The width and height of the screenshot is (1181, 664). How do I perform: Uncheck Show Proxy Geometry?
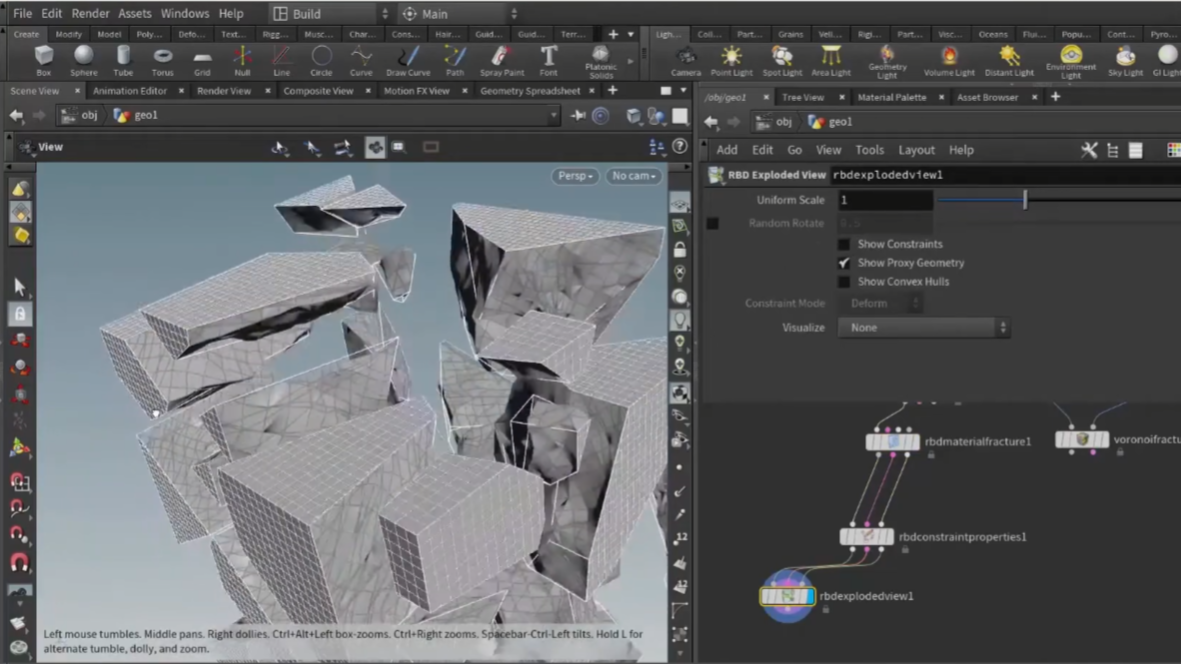[844, 263]
